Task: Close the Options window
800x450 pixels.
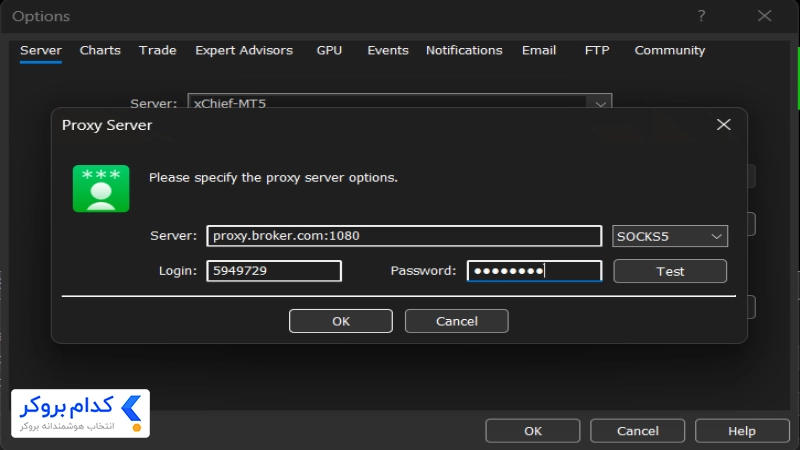Action: pos(764,16)
